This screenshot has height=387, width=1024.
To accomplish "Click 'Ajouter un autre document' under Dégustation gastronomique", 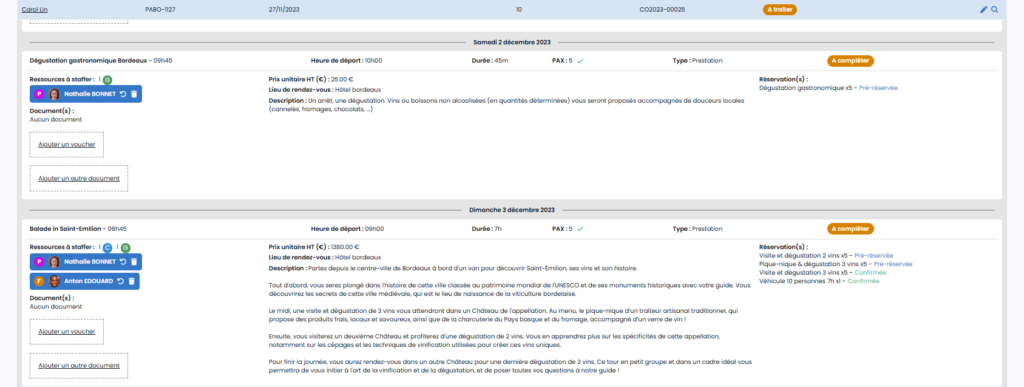I will 79,178.
